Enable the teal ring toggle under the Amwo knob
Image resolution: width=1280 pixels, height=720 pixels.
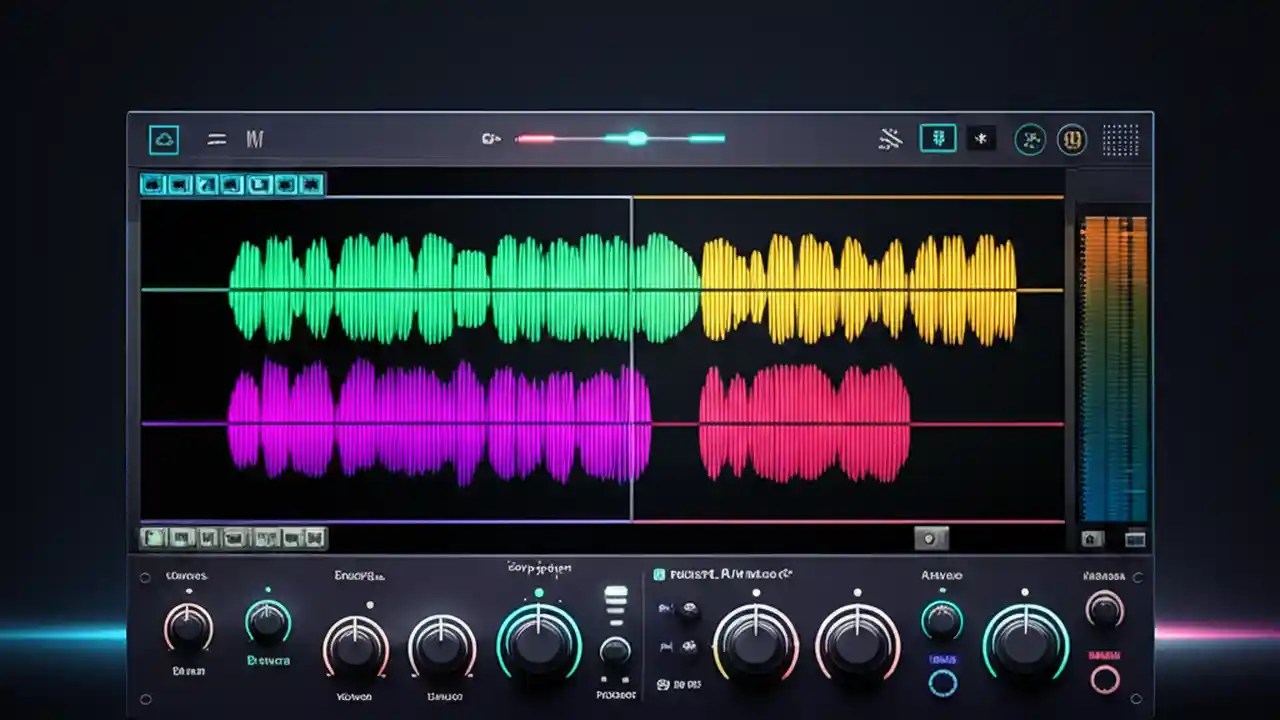(x=941, y=679)
